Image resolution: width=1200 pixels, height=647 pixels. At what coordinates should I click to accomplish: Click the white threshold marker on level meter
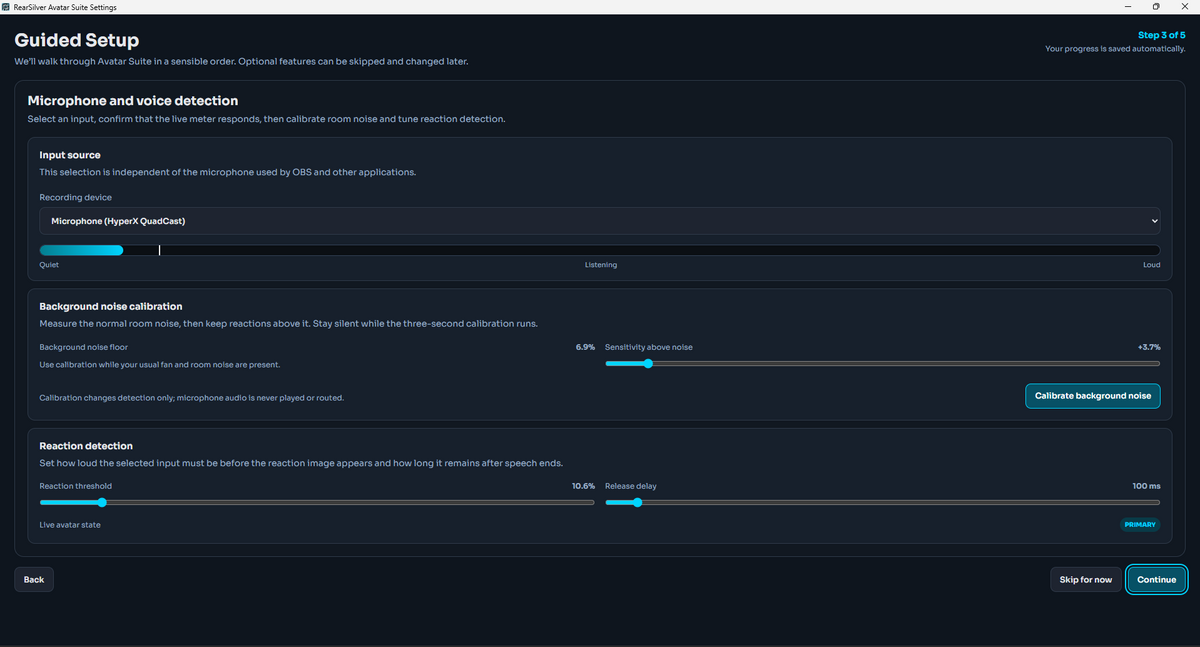(160, 250)
